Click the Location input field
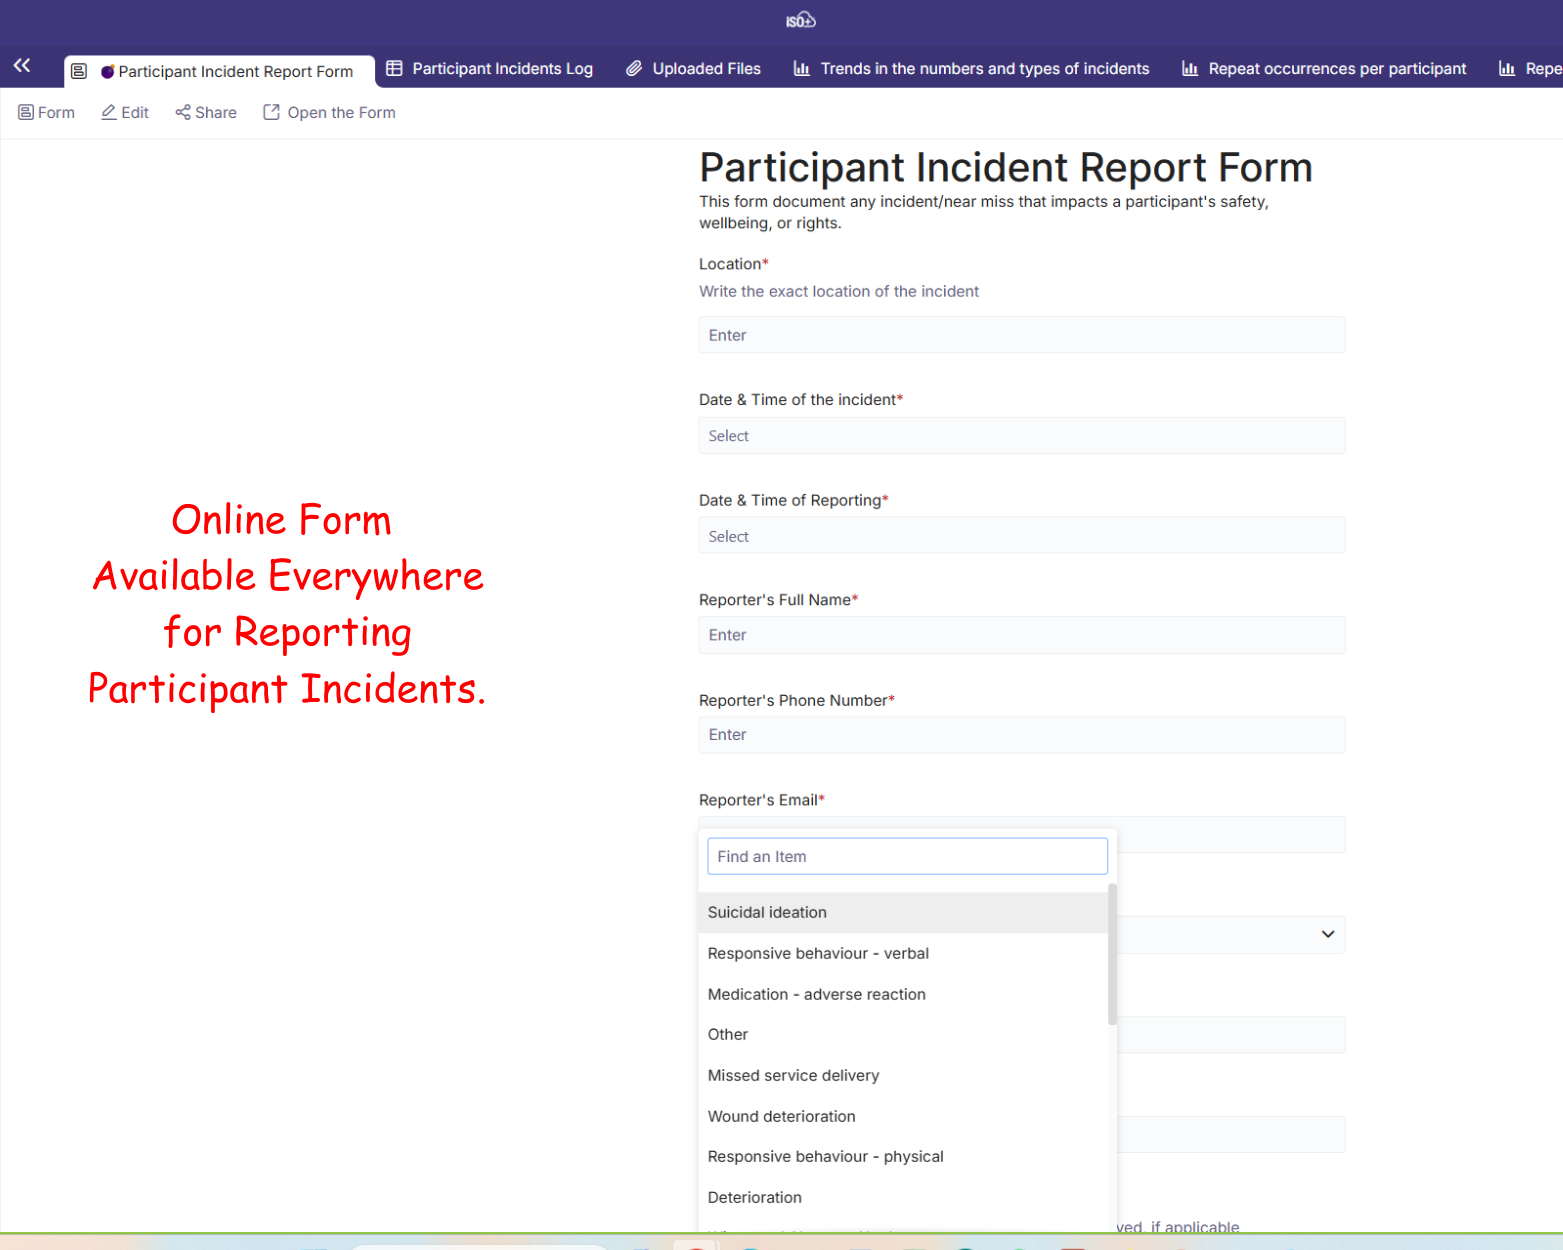The image size is (1563, 1250). [1021, 335]
